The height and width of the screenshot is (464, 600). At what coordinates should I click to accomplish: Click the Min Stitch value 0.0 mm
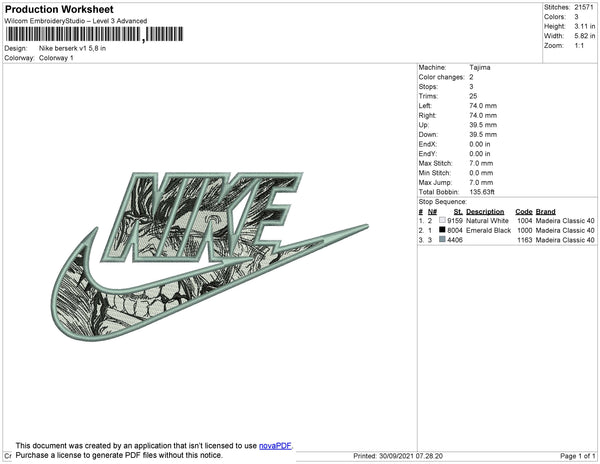(x=481, y=173)
